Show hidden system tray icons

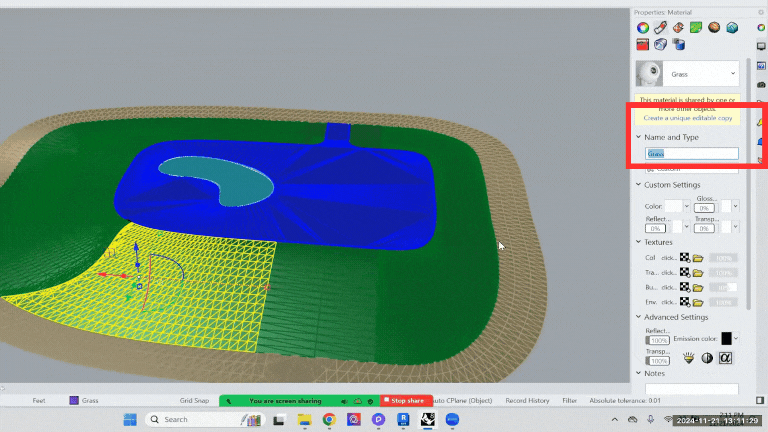tap(615, 420)
